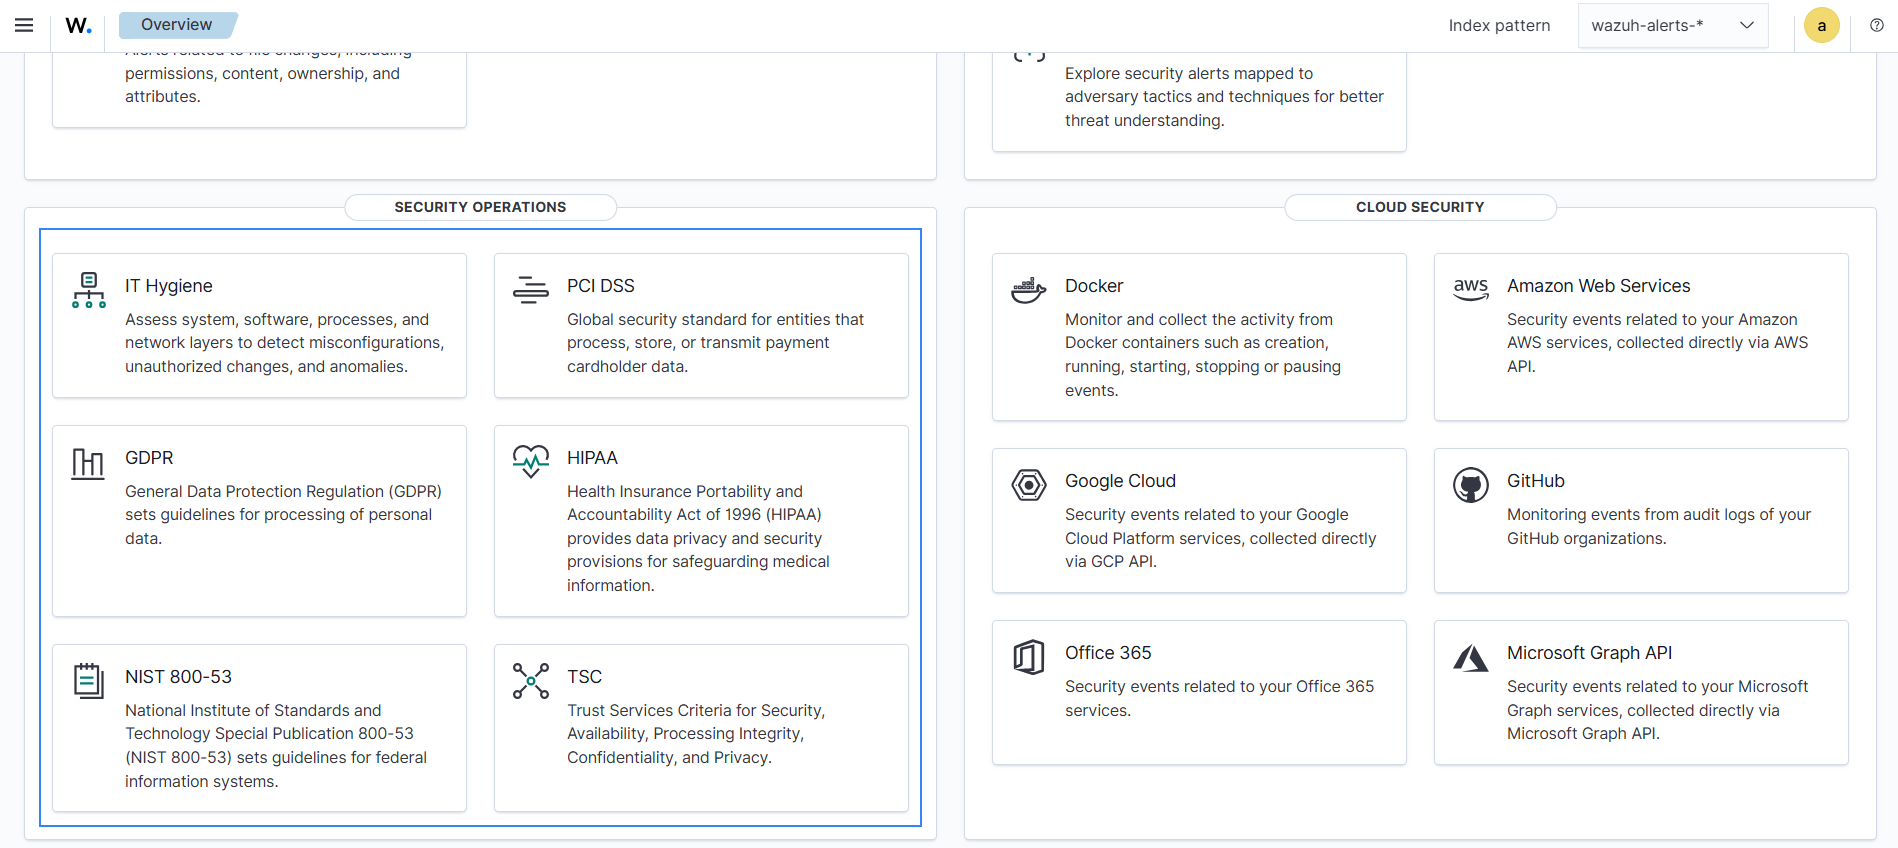Open the hamburger navigation menu

point(24,25)
